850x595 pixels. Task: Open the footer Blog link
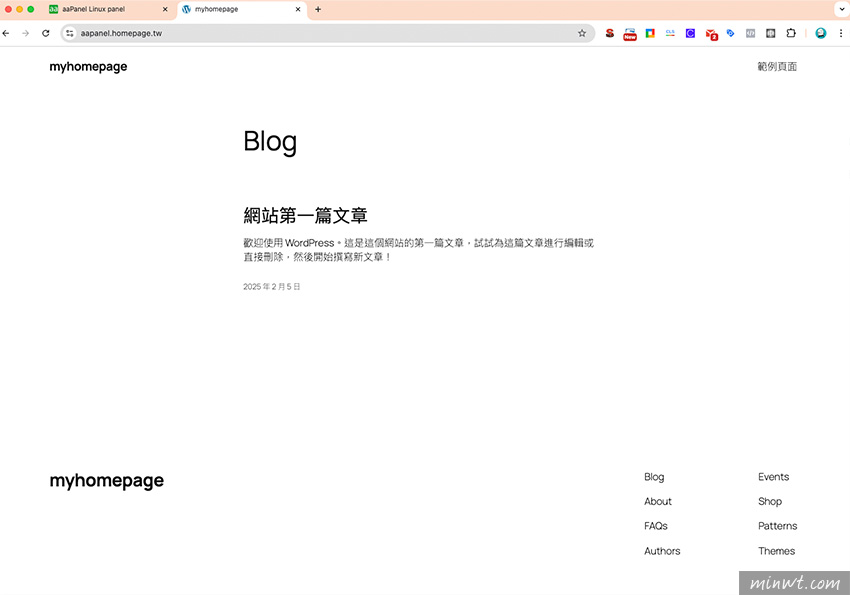point(654,477)
